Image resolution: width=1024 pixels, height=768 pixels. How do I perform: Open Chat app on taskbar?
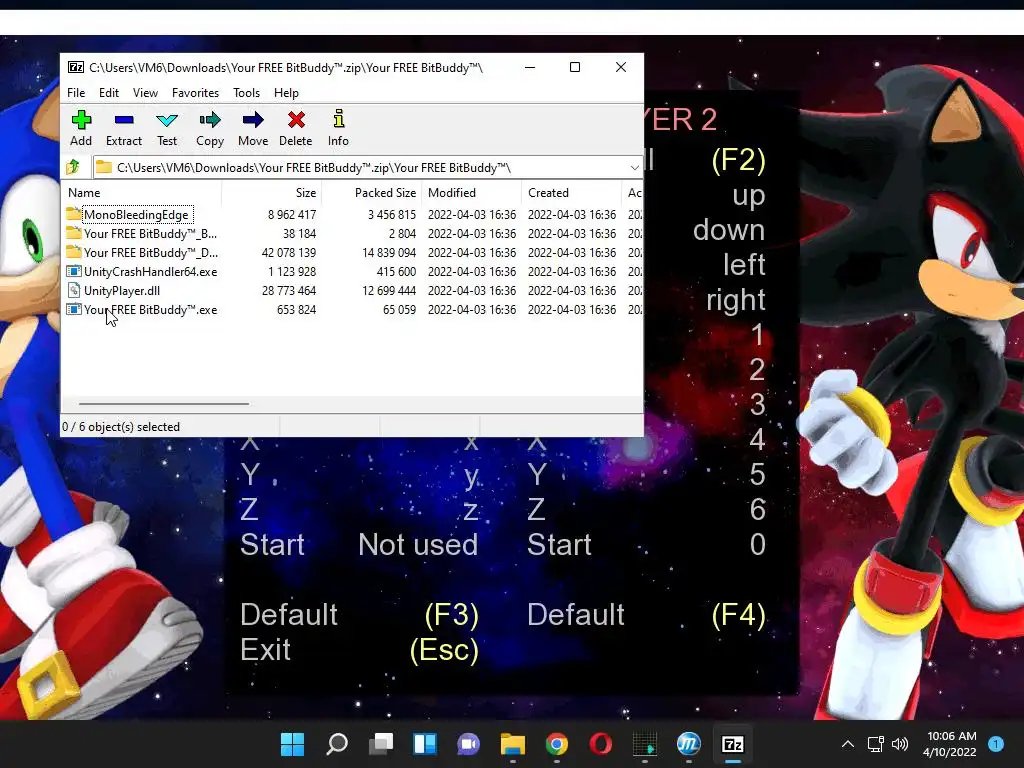[x=468, y=744]
